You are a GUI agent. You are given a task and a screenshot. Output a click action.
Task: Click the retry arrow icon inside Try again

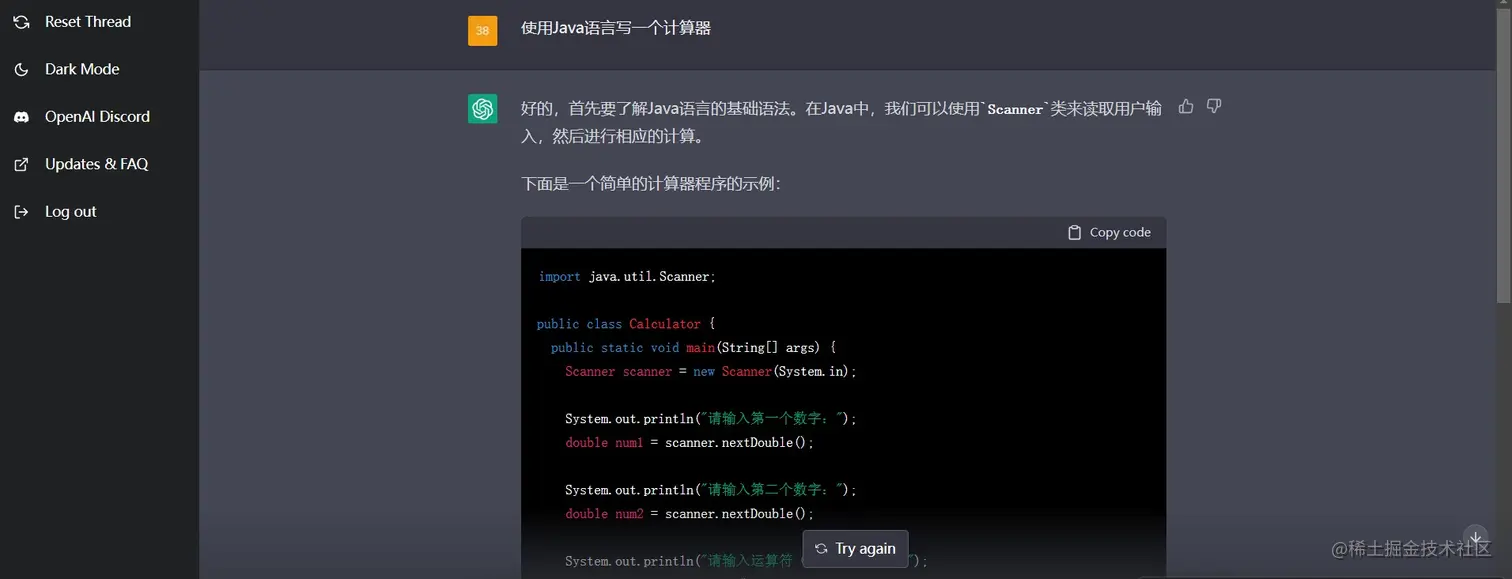pos(822,548)
